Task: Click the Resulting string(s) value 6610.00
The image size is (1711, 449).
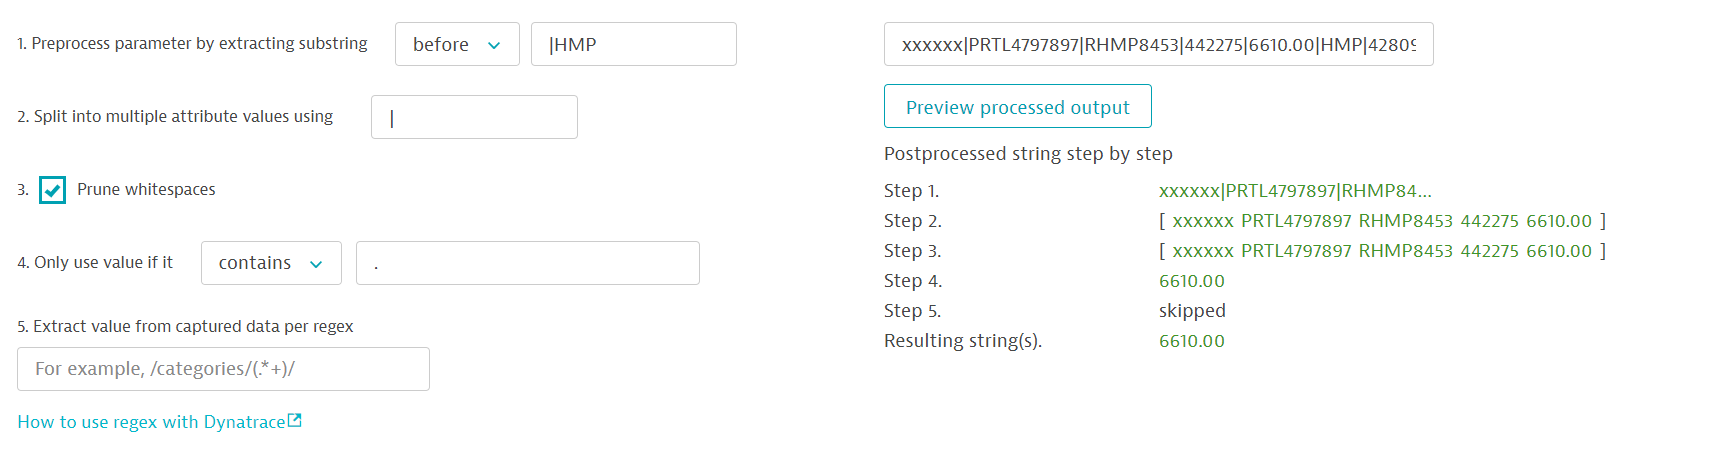Action: tap(1192, 341)
